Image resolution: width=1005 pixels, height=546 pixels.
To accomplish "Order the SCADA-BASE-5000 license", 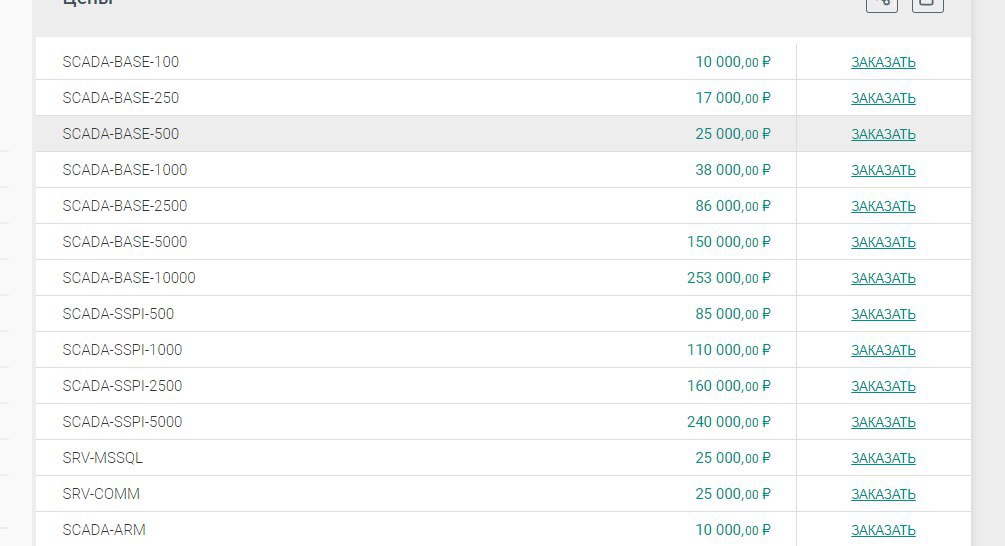I will pos(883,242).
